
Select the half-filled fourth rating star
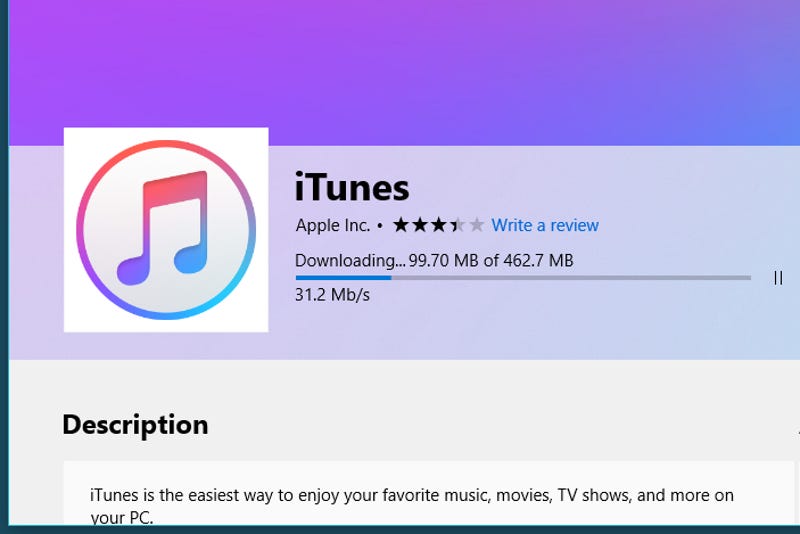(458, 224)
